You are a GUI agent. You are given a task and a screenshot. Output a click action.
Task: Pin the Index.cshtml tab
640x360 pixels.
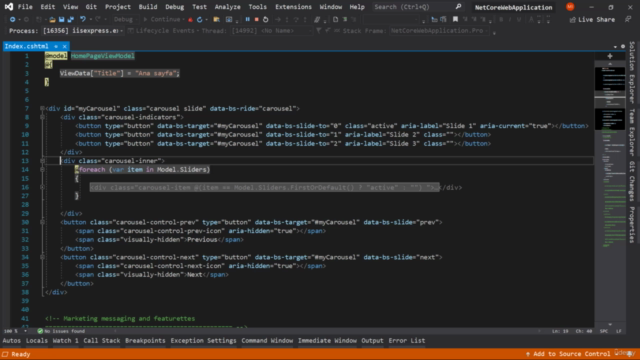pyautogui.click(x=56, y=46)
